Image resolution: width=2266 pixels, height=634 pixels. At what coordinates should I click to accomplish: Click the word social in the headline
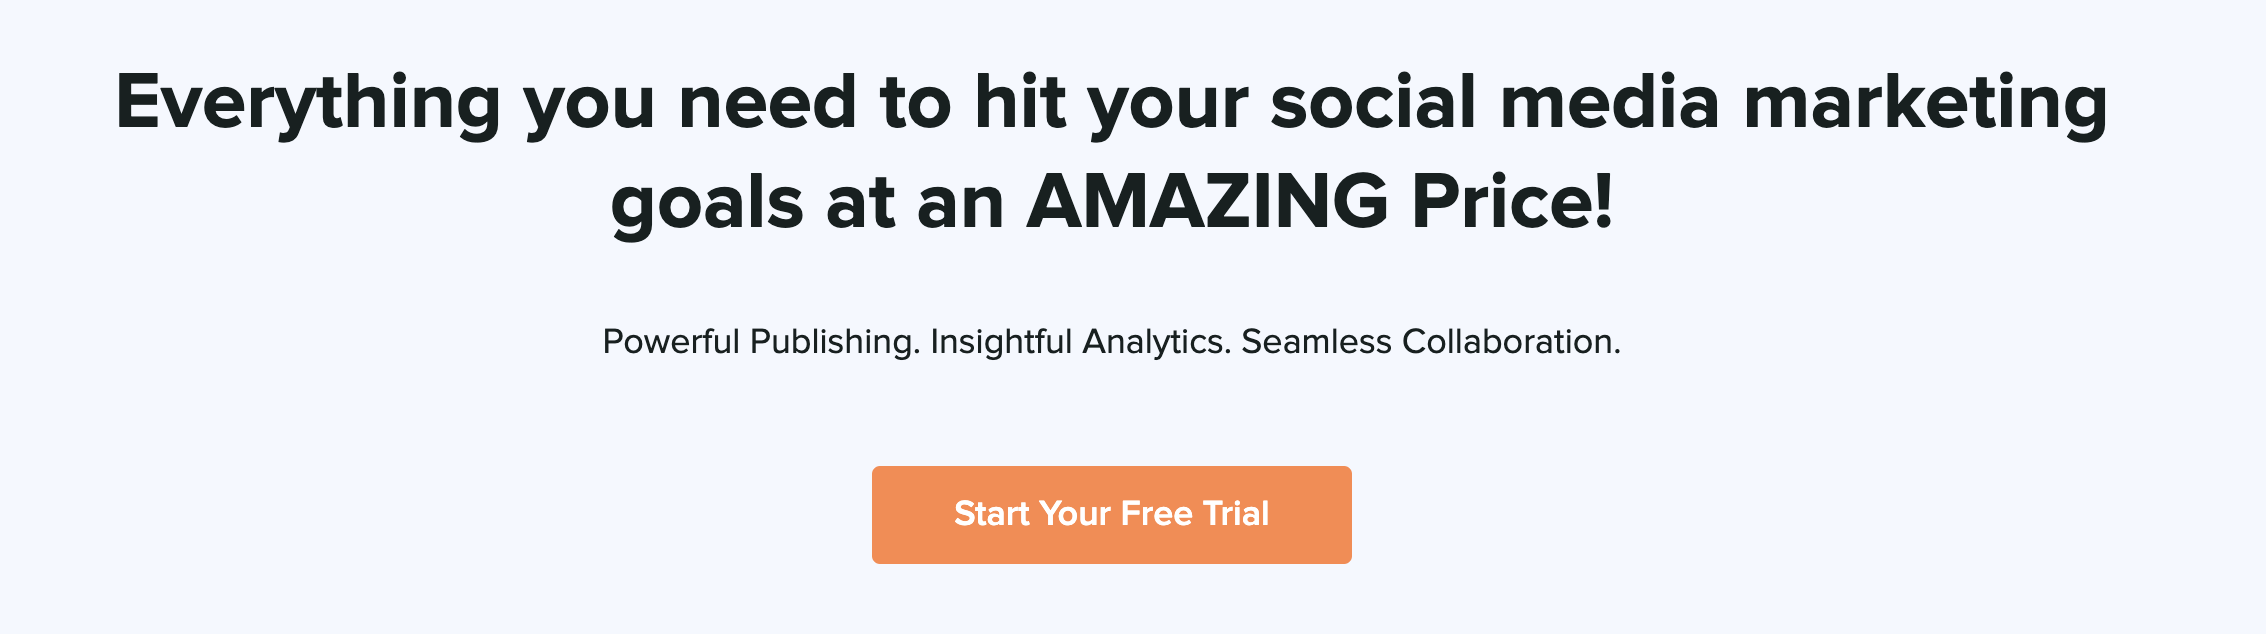[x=1373, y=101]
